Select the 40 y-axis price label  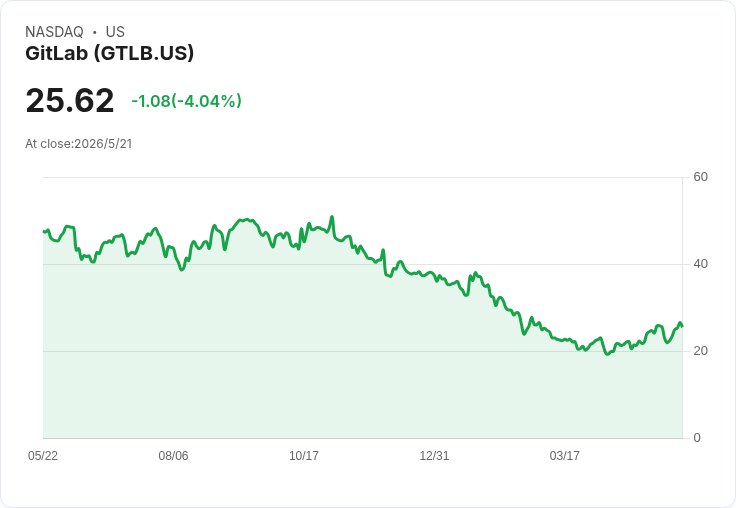point(700,264)
